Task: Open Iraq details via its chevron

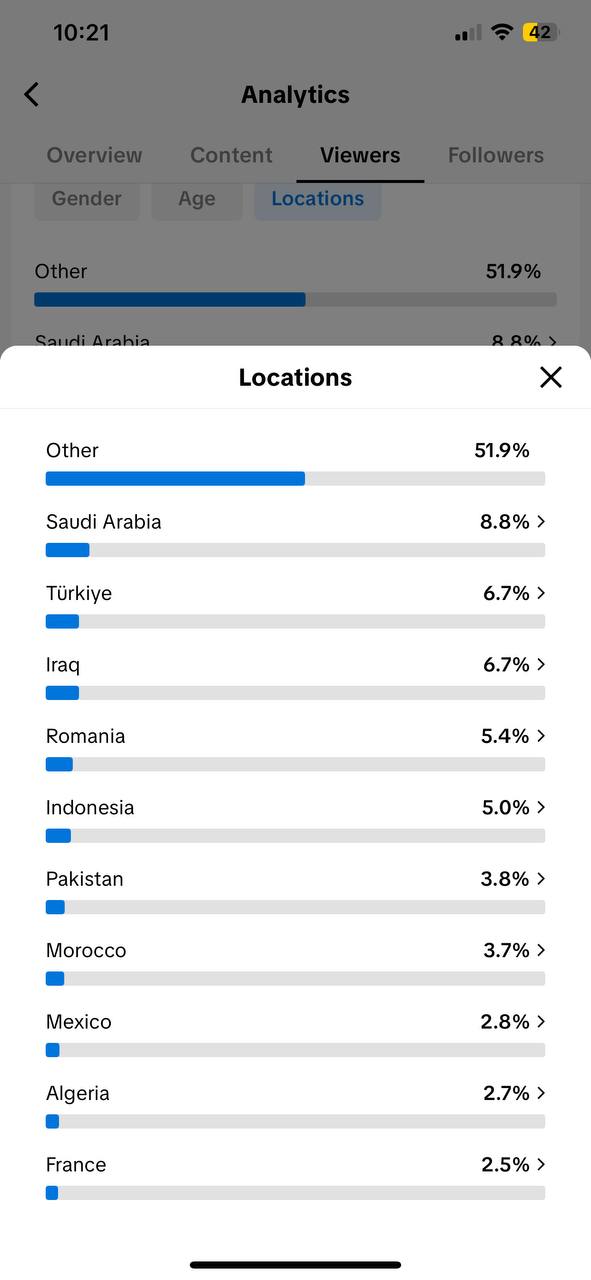Action: pyautogui.click(x=541, y=664)
